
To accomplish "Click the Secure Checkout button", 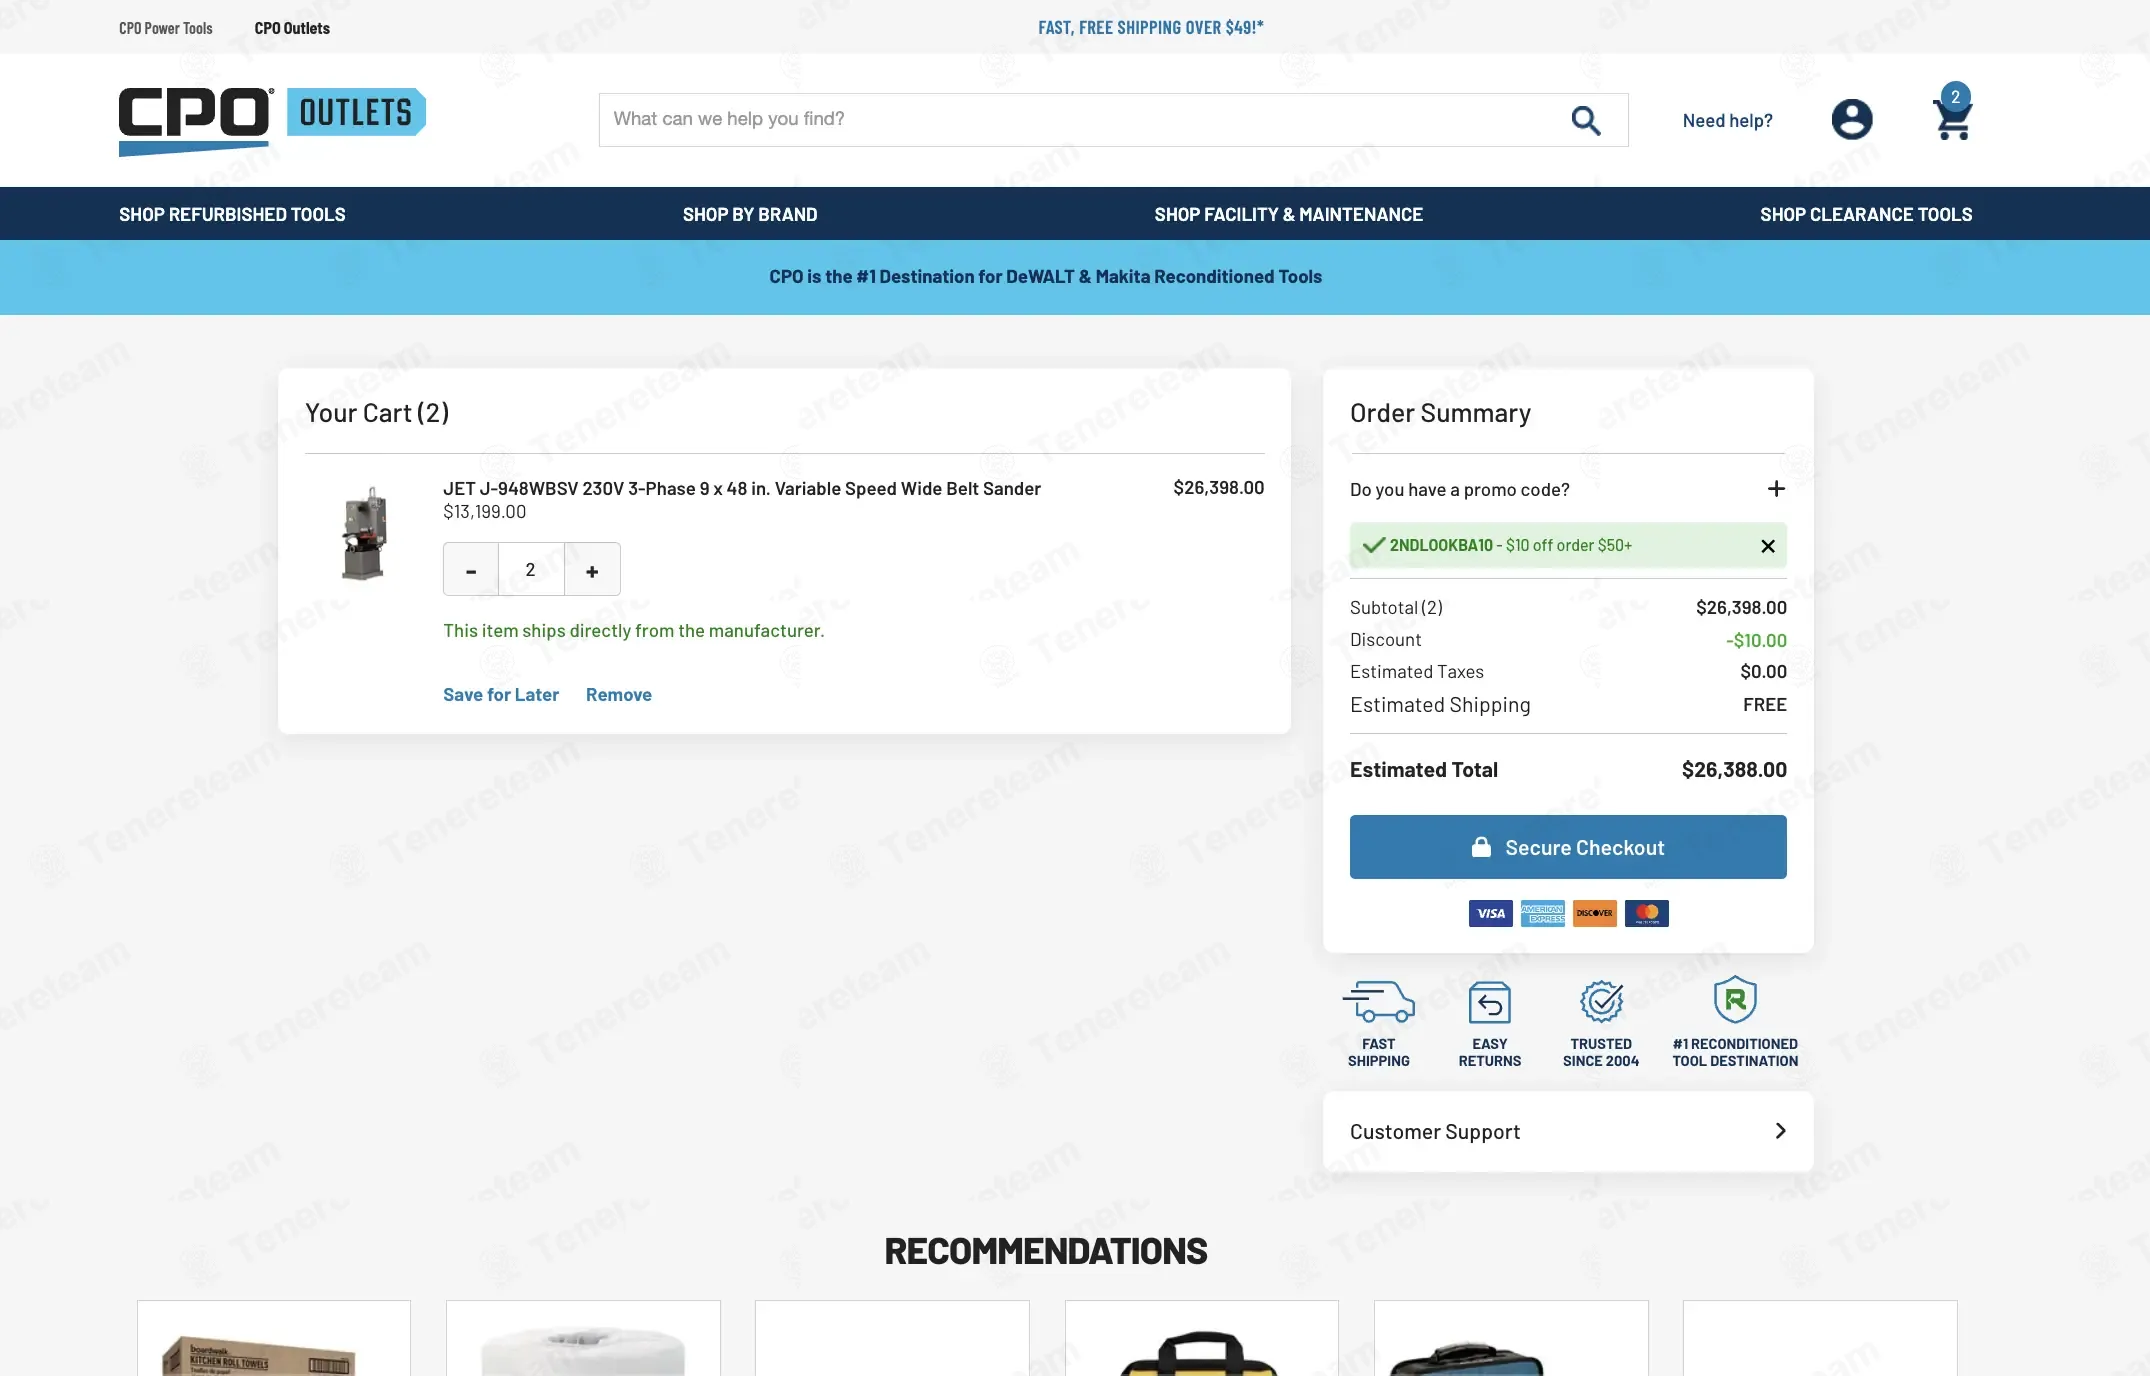I will (x=1568, y=847).
